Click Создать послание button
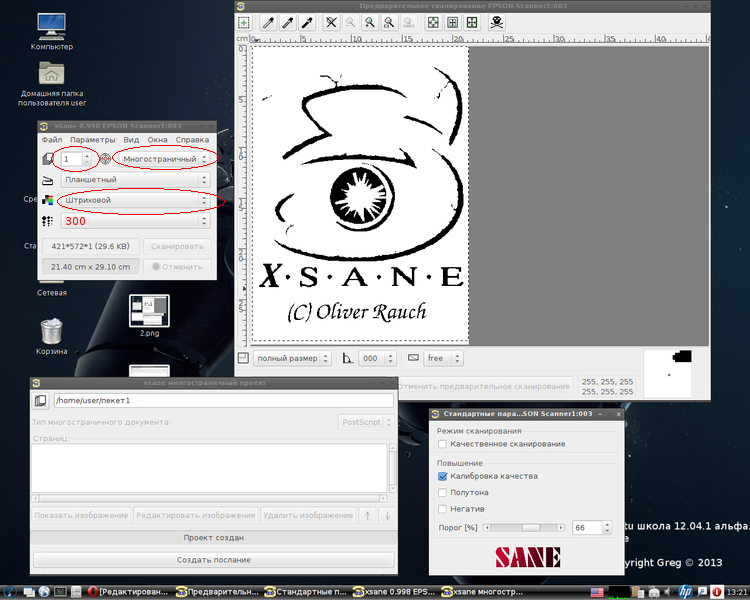Viewport: 750px width, 600px height. [x=213, y=560]
